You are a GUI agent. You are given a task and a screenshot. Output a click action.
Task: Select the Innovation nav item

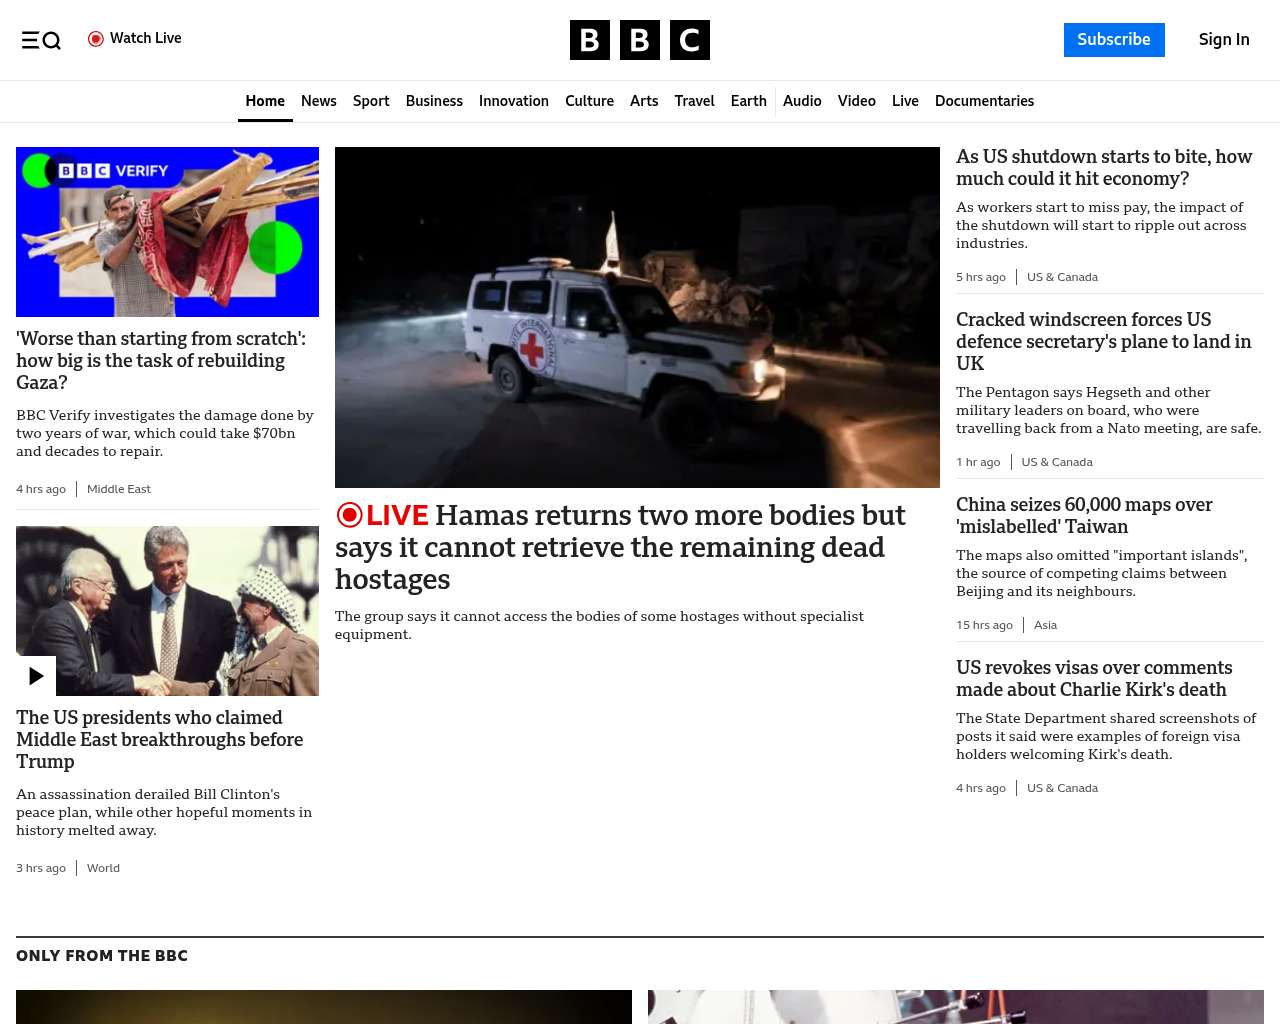[x=513, y=101]
